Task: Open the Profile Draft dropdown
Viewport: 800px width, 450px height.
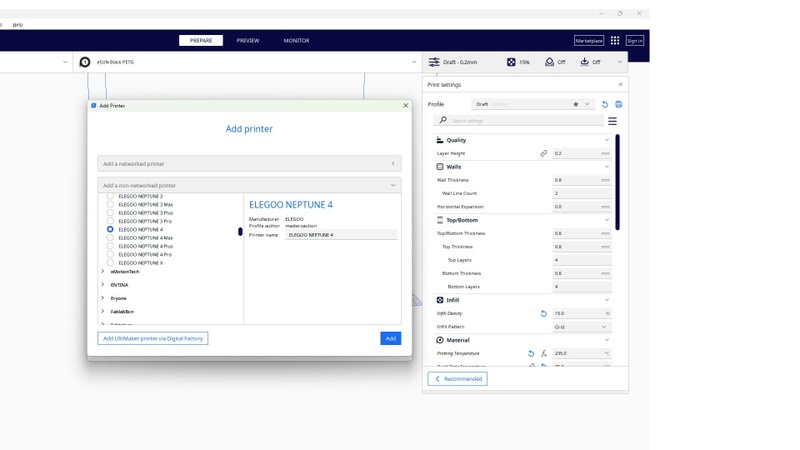Action: [532, 104]
